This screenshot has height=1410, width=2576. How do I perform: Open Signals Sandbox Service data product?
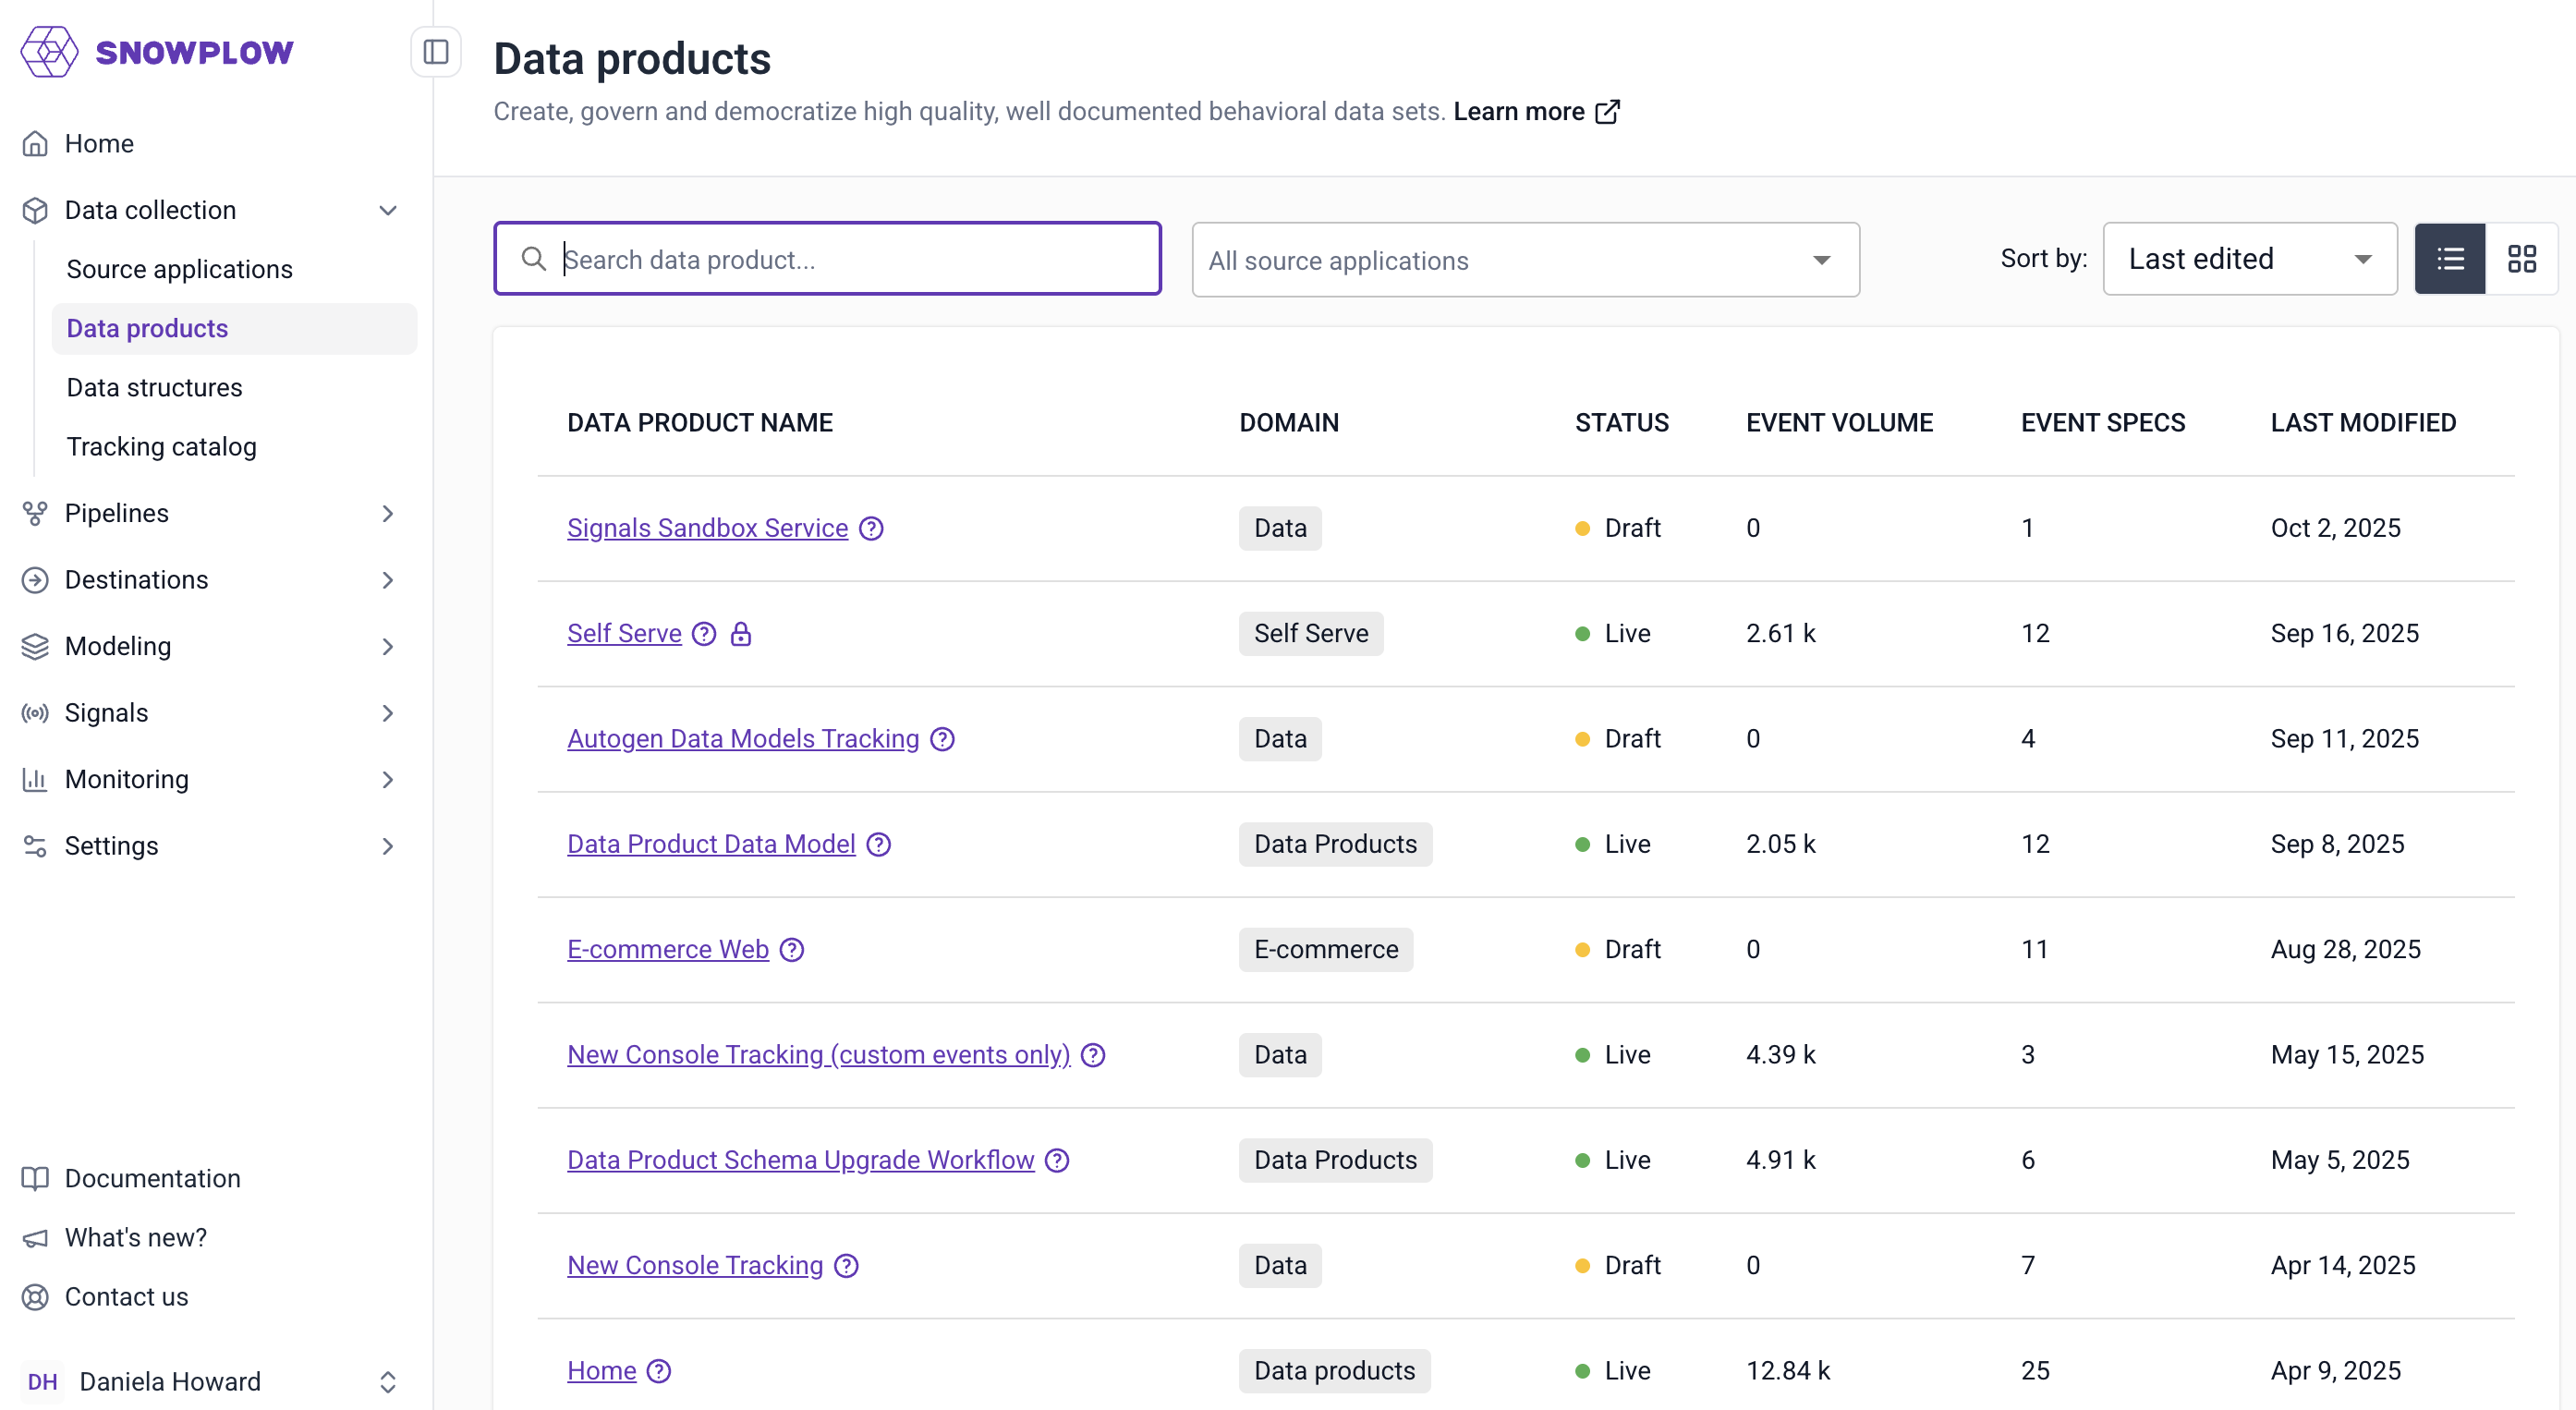point(707,528)
